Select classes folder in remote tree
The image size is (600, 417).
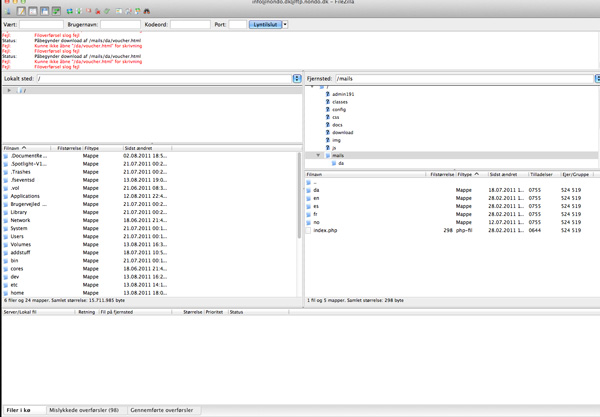pos(340,102)
